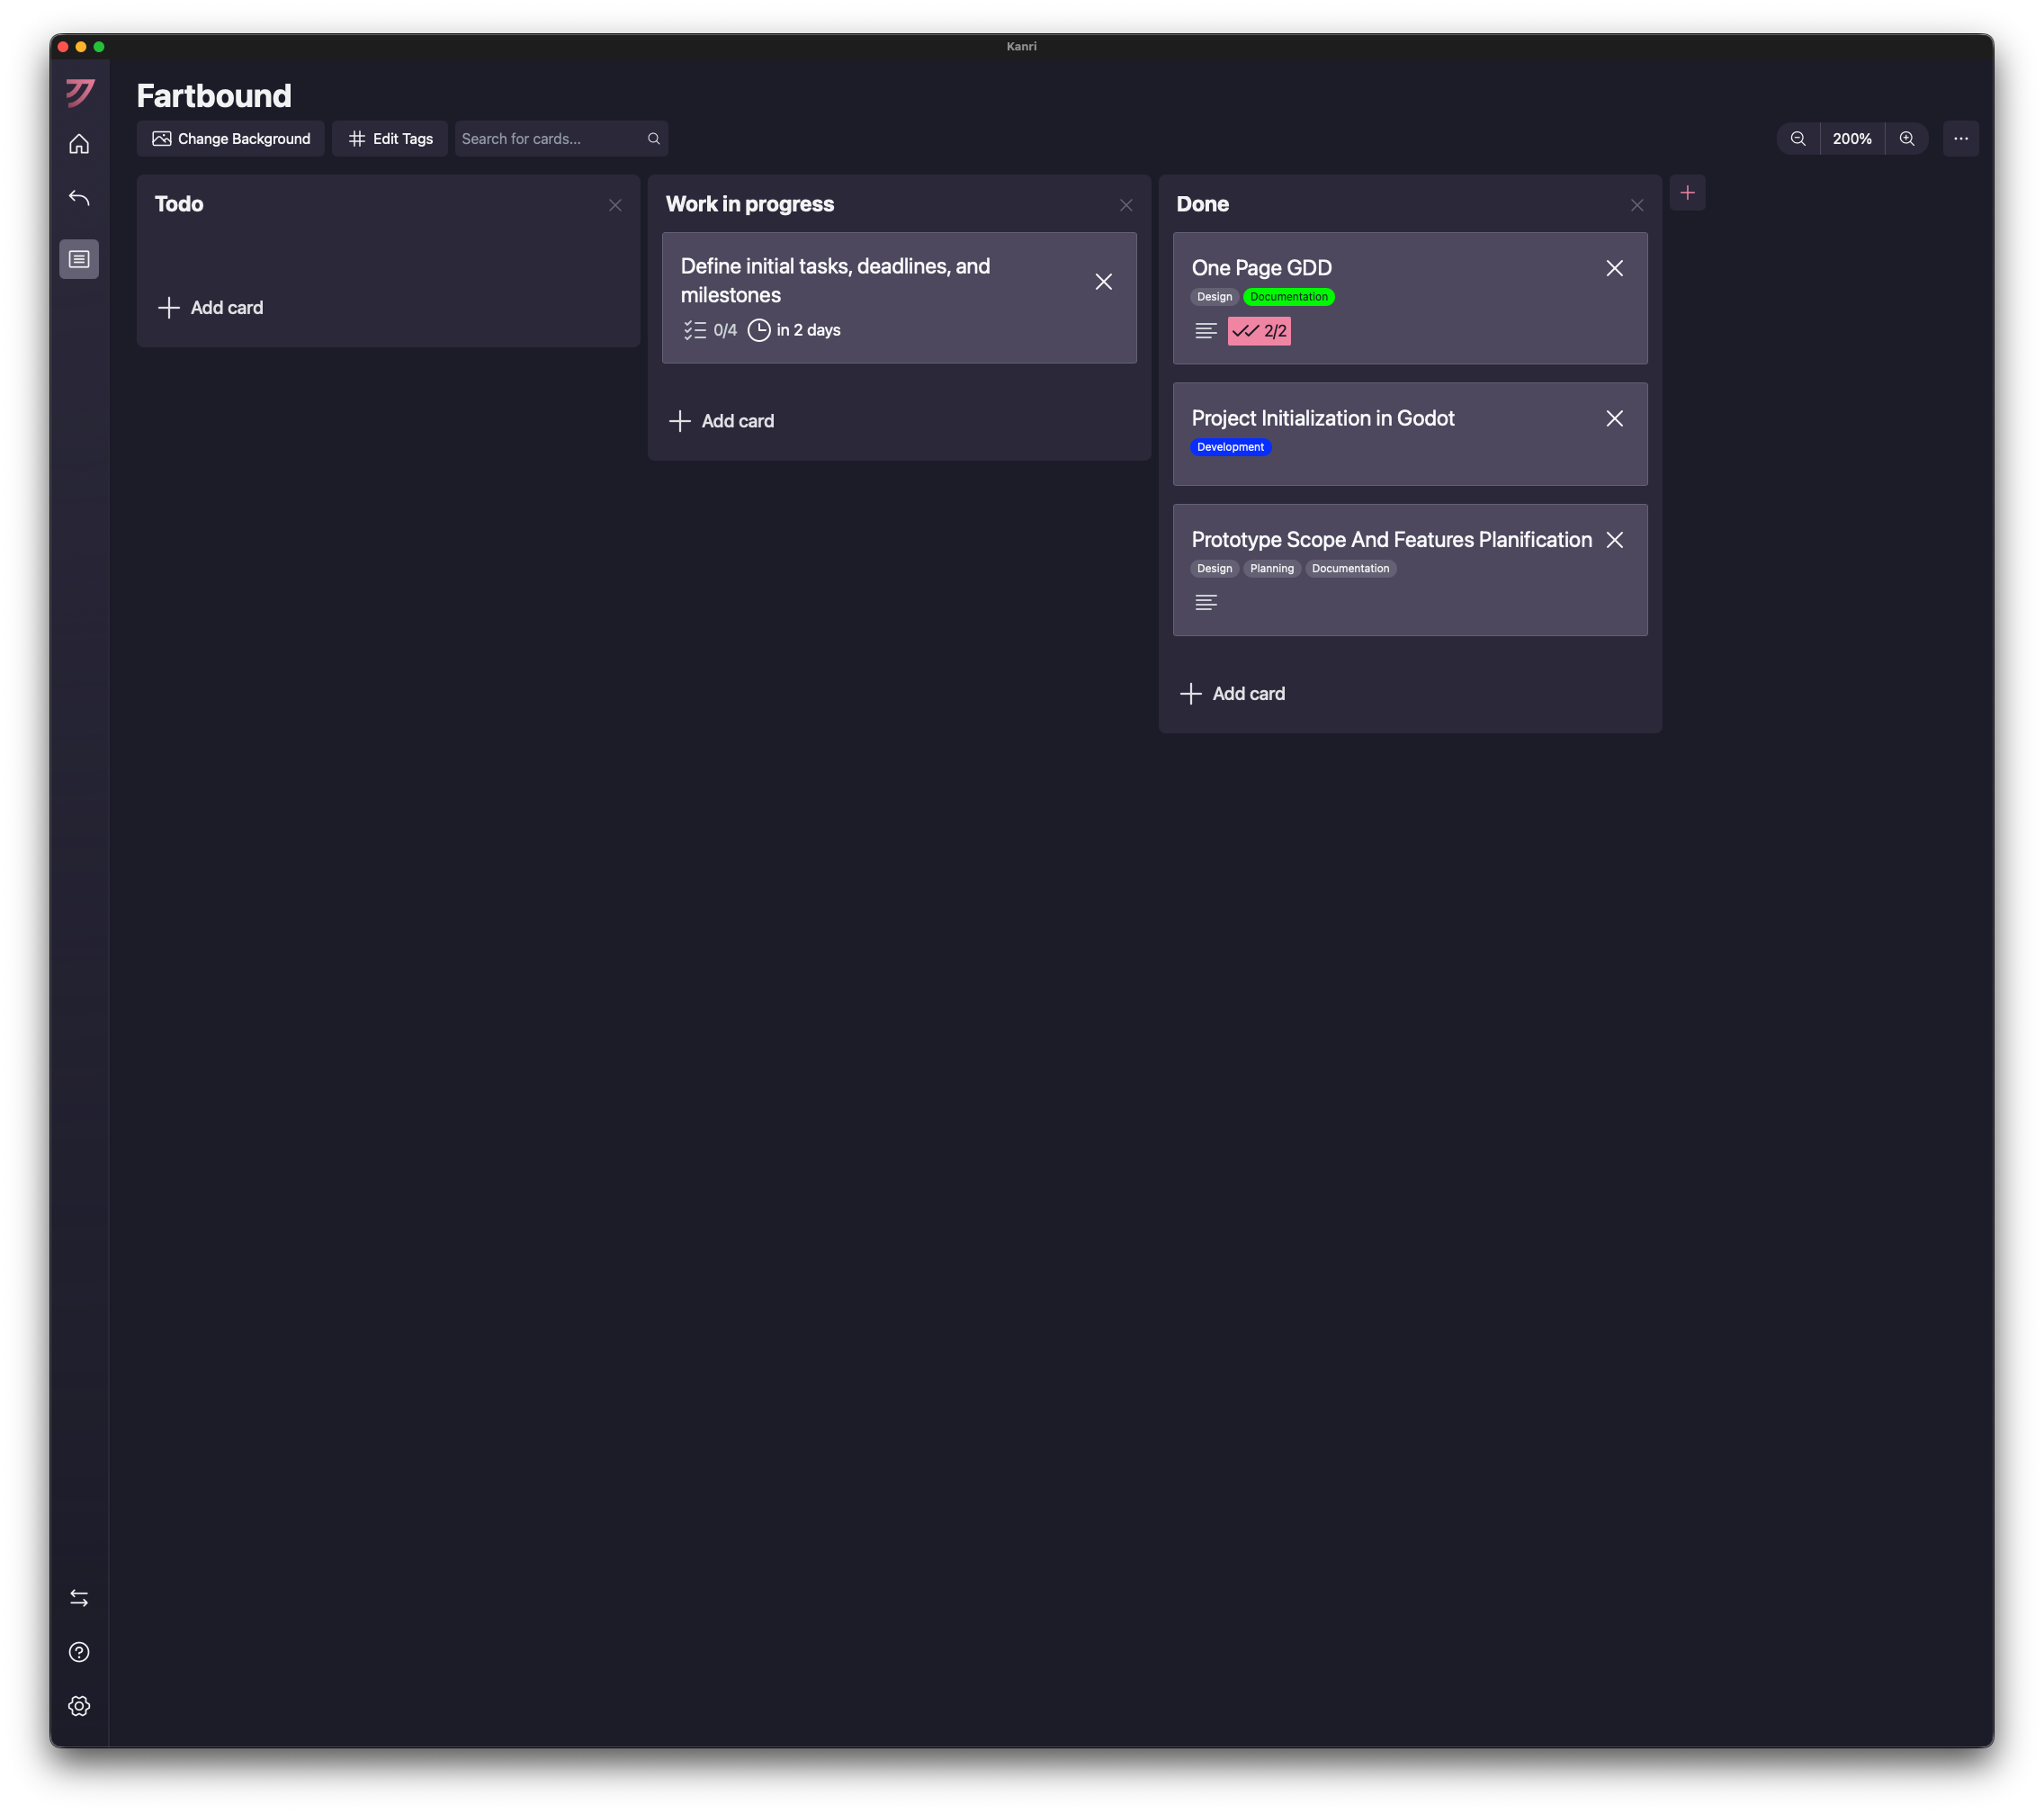
Task: Click the blue Development tag on Project Initialization
Action: (1231, 447)
